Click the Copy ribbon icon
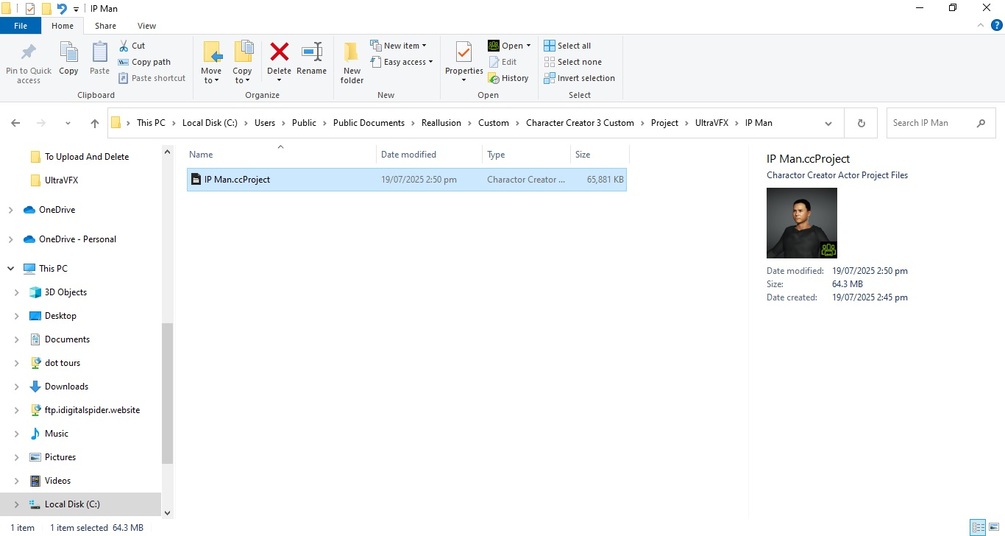1005x536 pixels. 69,53
